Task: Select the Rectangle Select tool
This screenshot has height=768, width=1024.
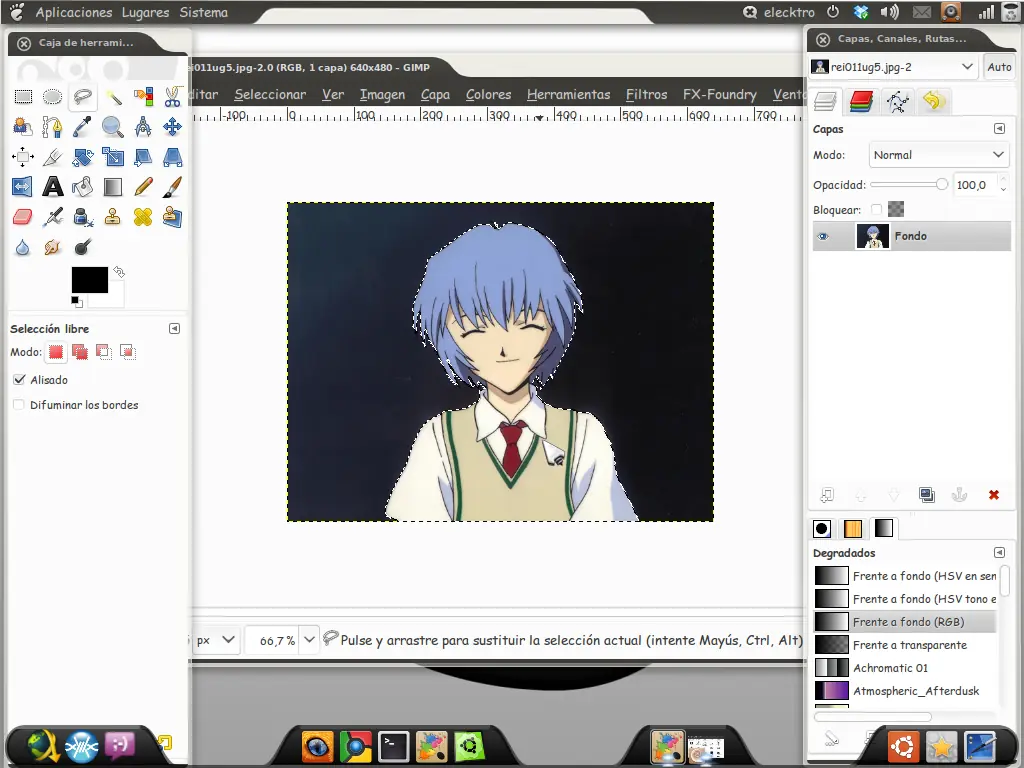Action: point(23,97)
